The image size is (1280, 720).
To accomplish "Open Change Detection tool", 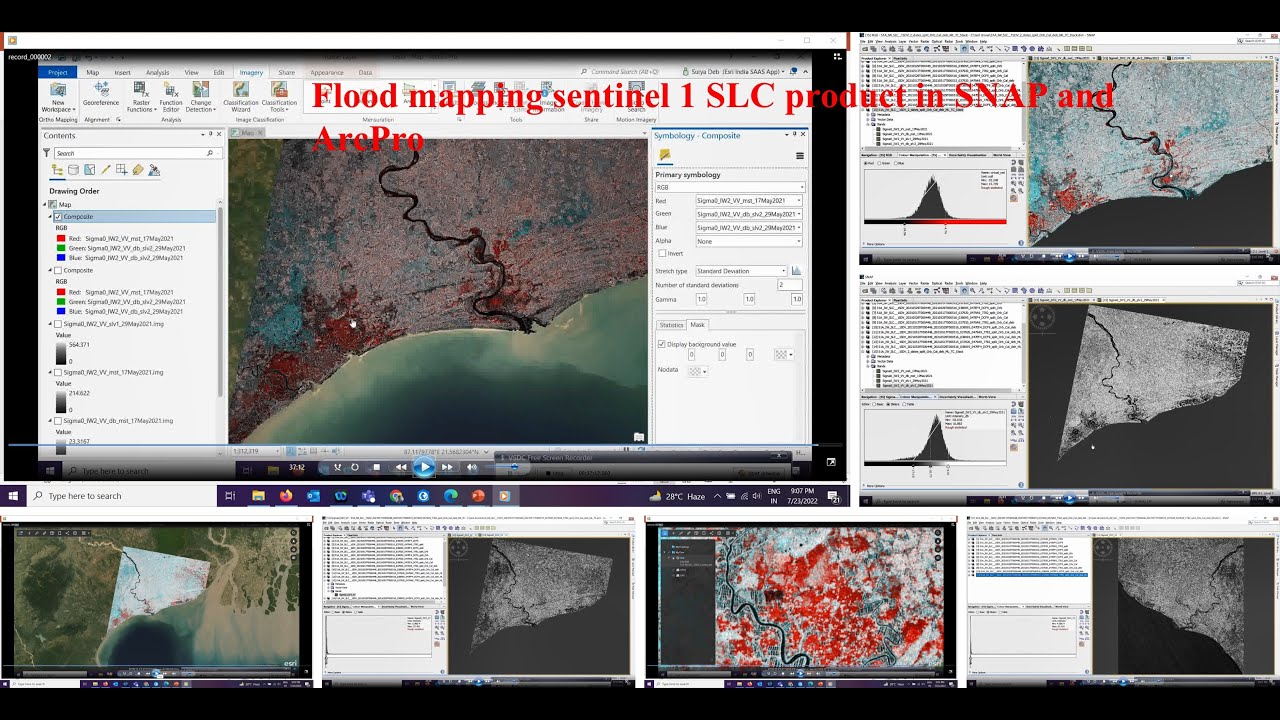I will tap(201, 97).
